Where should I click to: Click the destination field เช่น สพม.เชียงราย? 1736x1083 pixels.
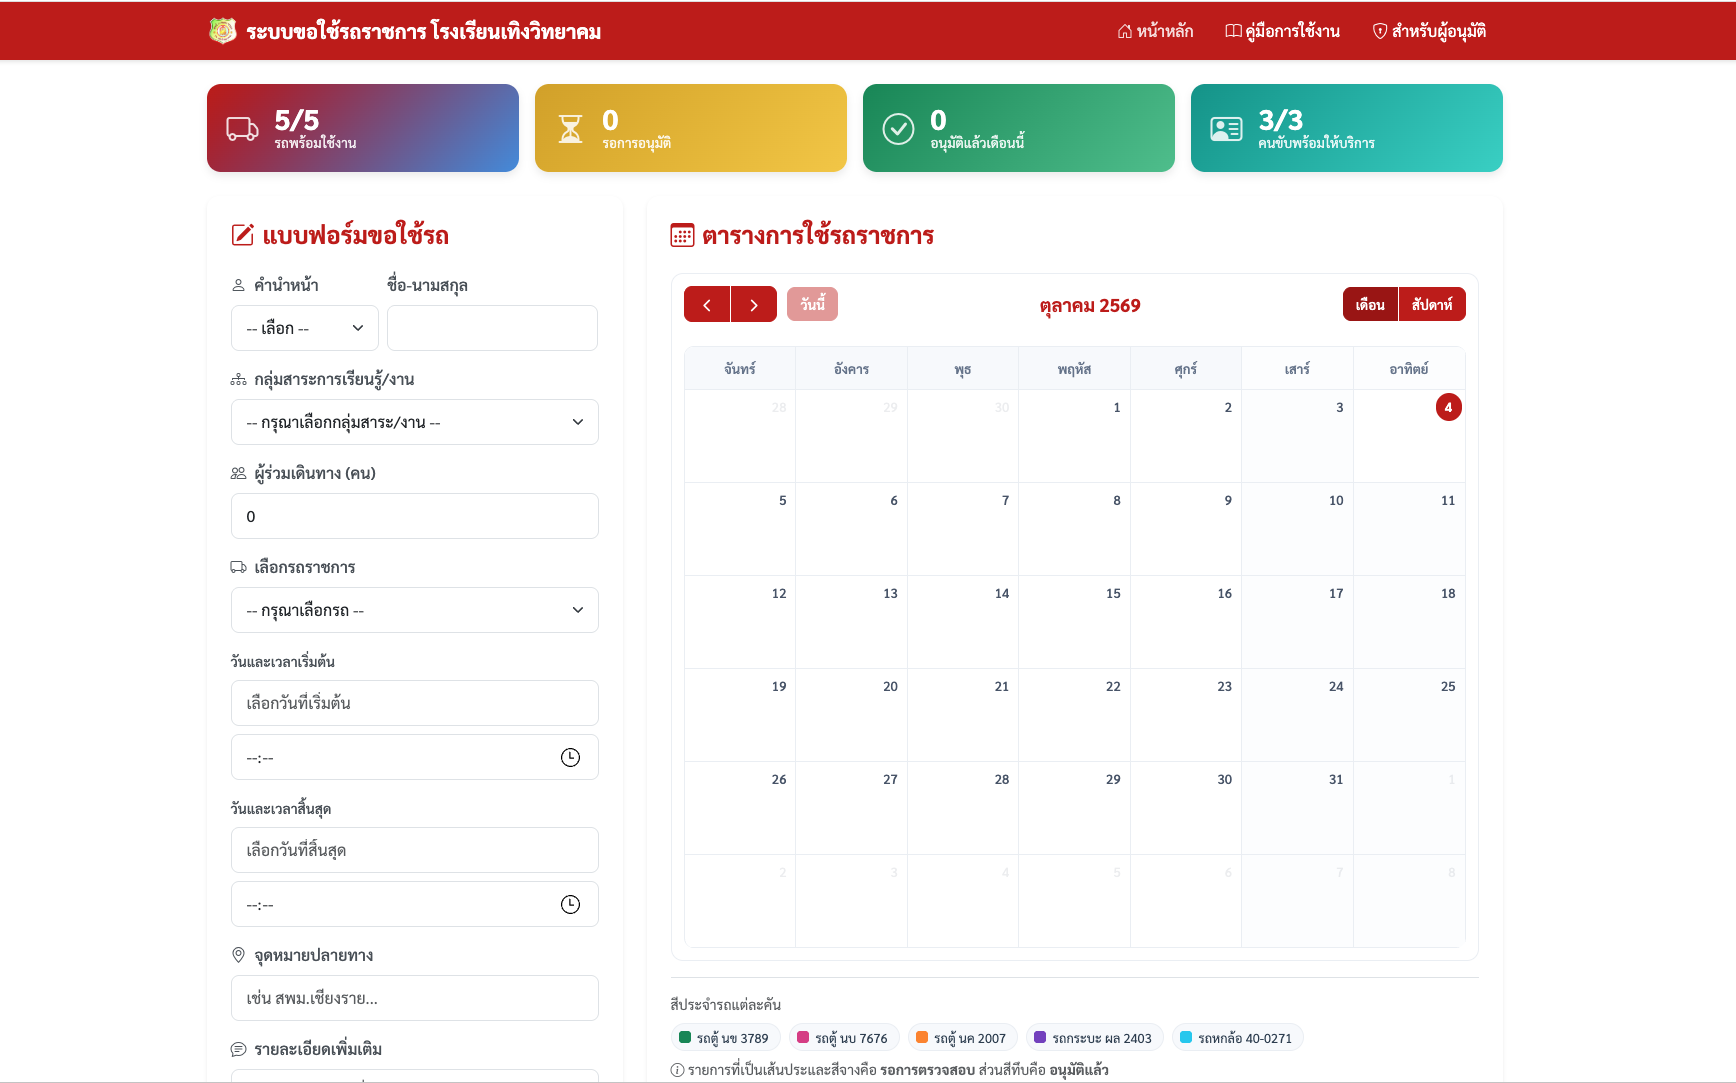tap(415, 998)
